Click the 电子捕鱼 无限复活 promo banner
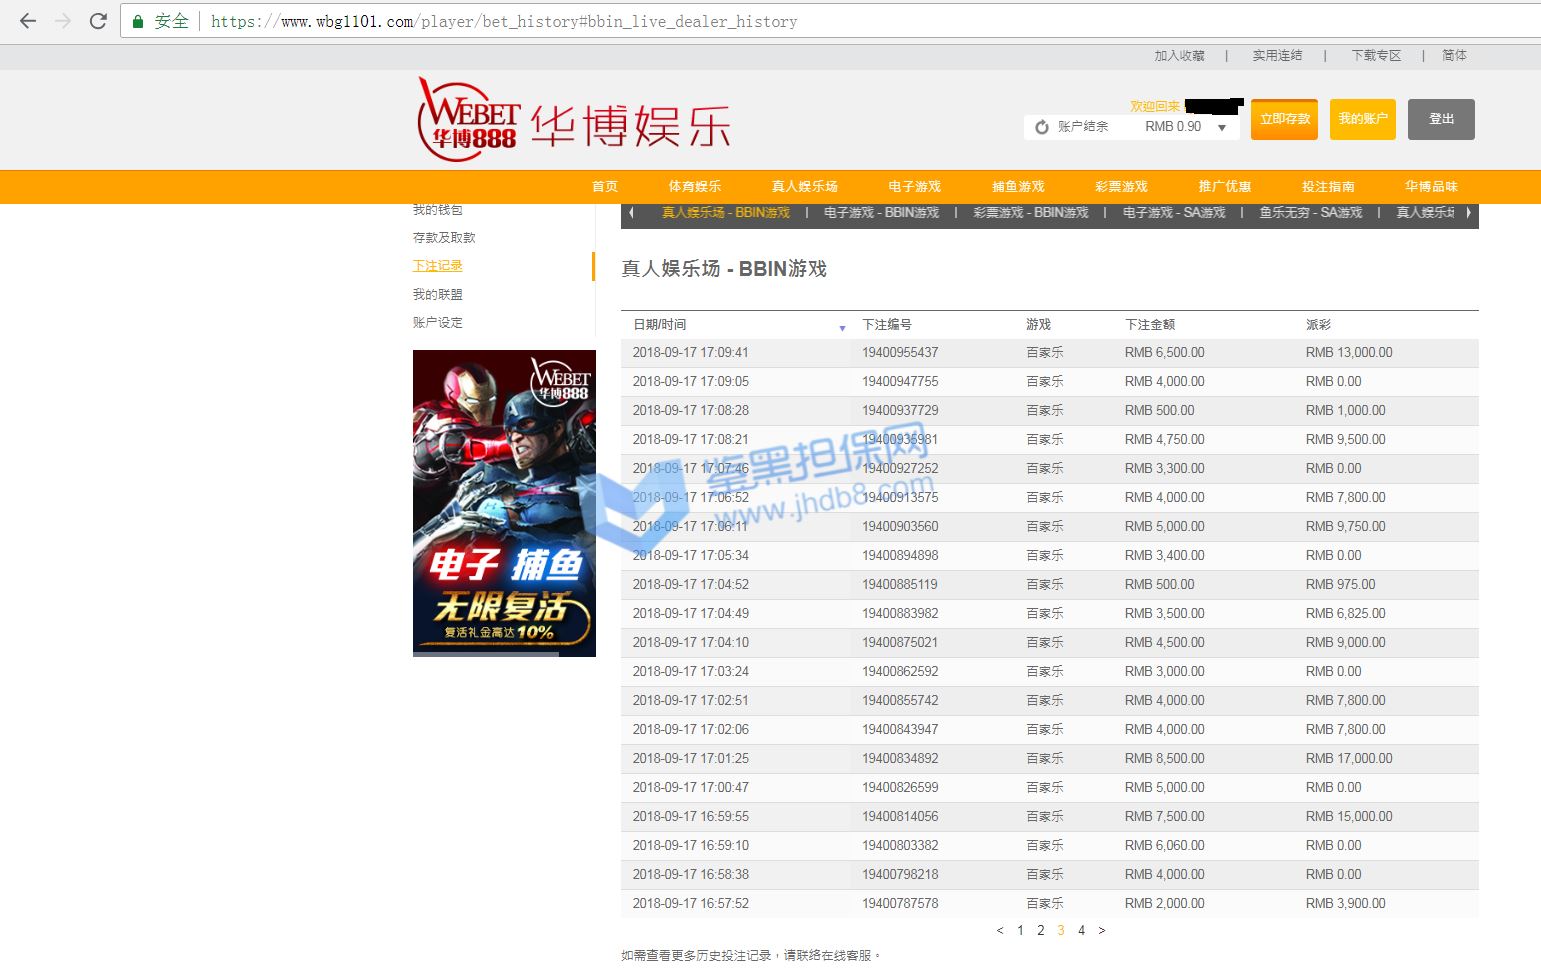The height and width of the screenshot is (972, 1541). pos(504,503)
